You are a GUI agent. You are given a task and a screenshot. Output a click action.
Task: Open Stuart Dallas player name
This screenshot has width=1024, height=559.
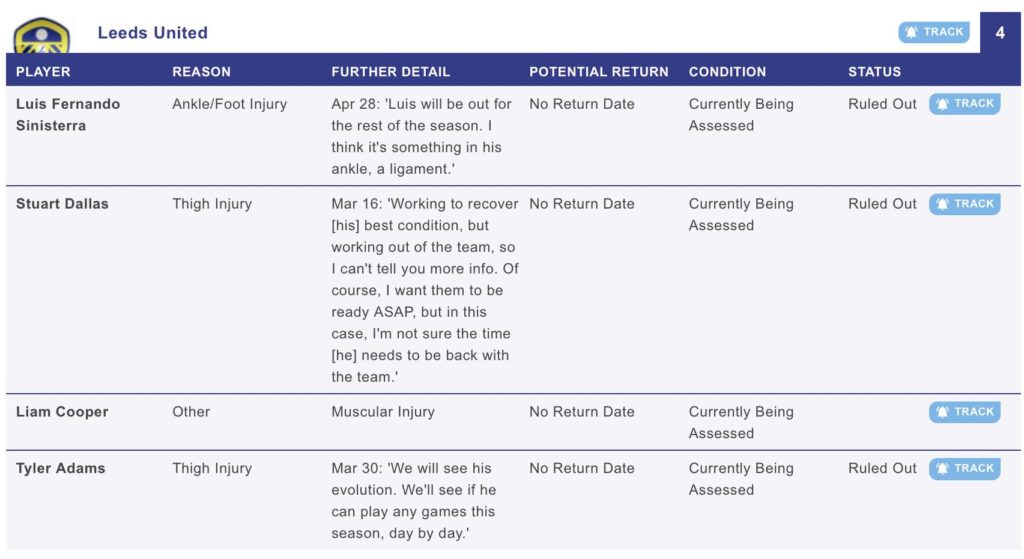pos(62,204)
